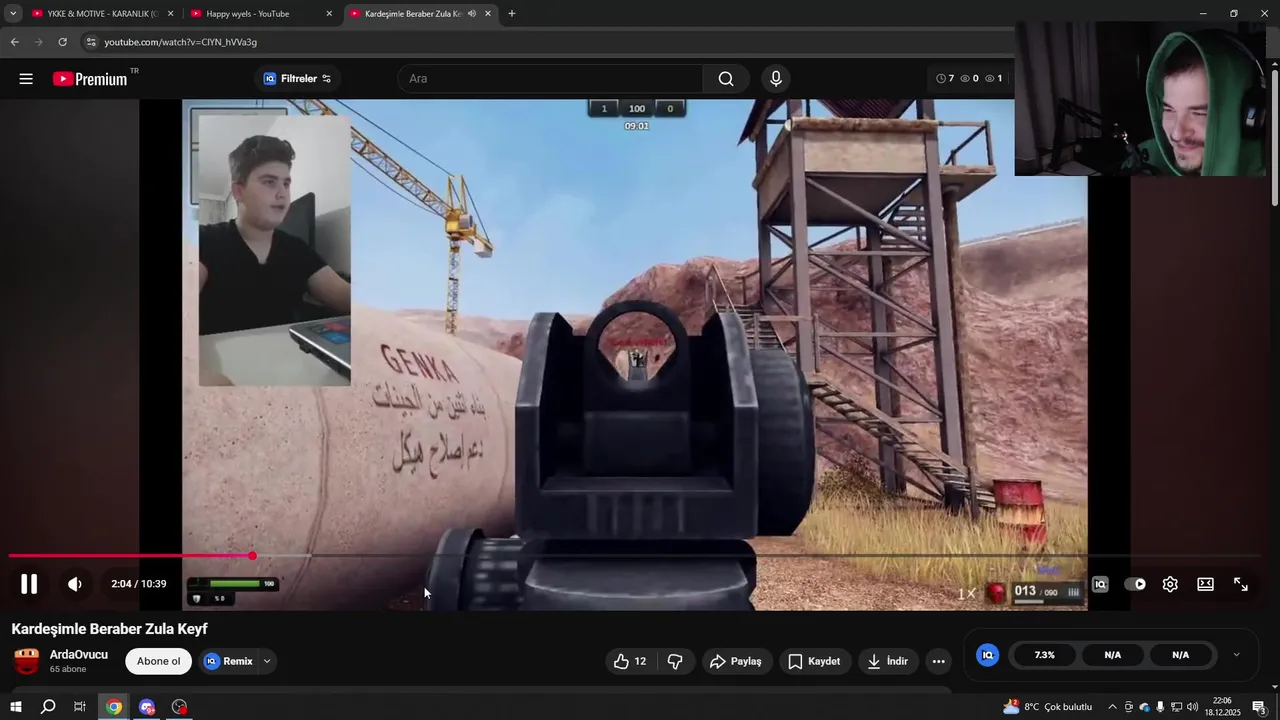The height and width of the screenshot is (720, 1280).
Task: Mute the video with the volume icon
Action: (75, 584)
